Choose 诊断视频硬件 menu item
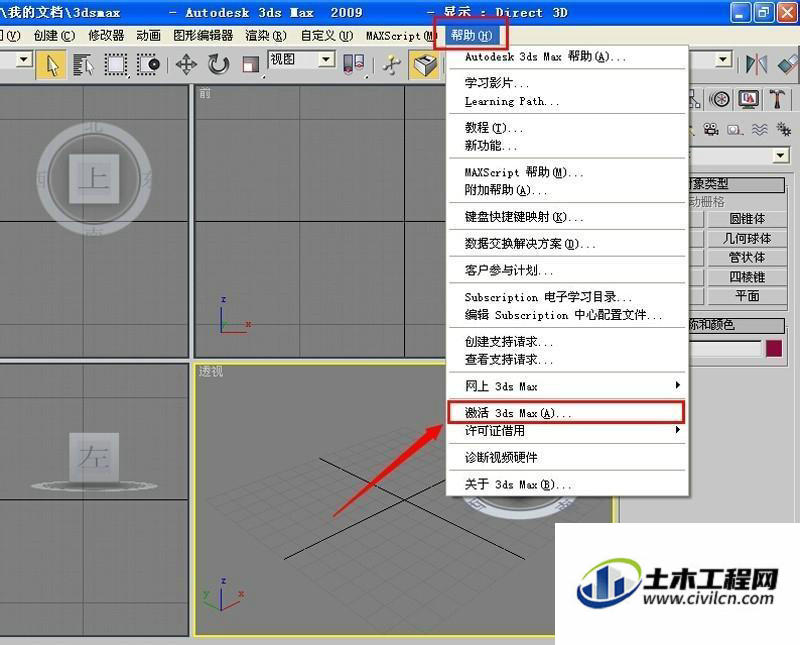 tap(567, 457)
